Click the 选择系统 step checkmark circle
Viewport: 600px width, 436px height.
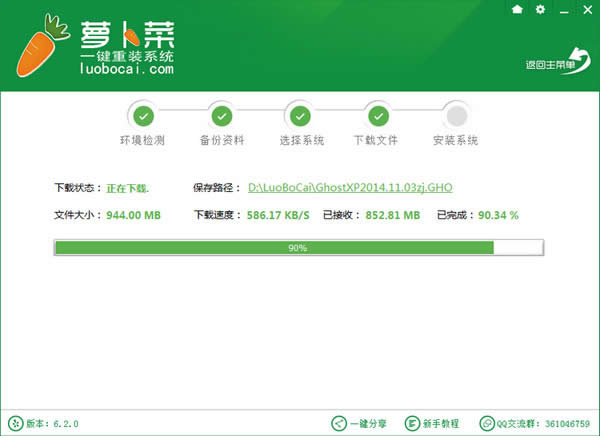[x=299, y=114]
